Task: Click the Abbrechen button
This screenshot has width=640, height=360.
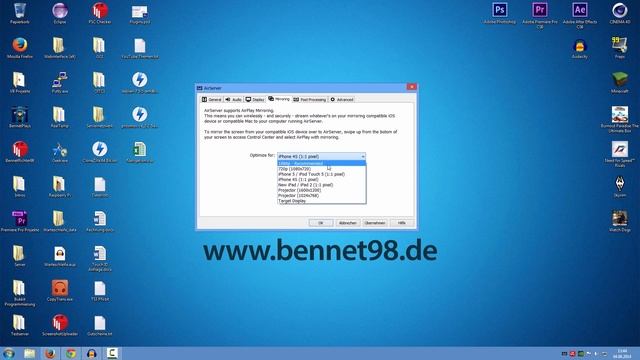Action: pyautogui.click(x=348, y=223)
